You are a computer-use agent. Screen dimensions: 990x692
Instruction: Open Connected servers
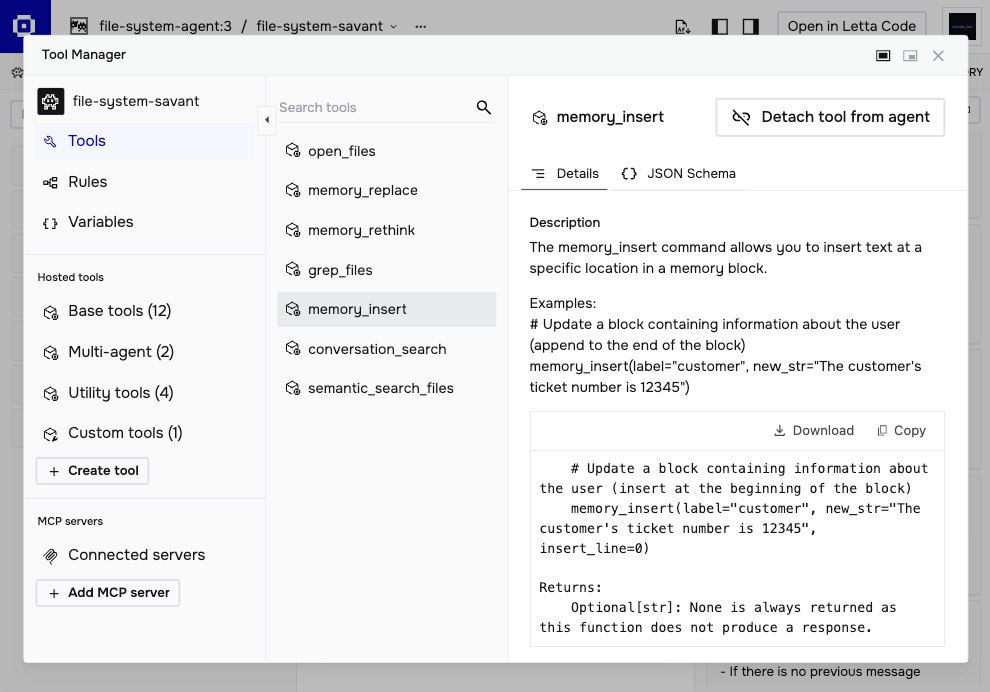coord(145,555)
